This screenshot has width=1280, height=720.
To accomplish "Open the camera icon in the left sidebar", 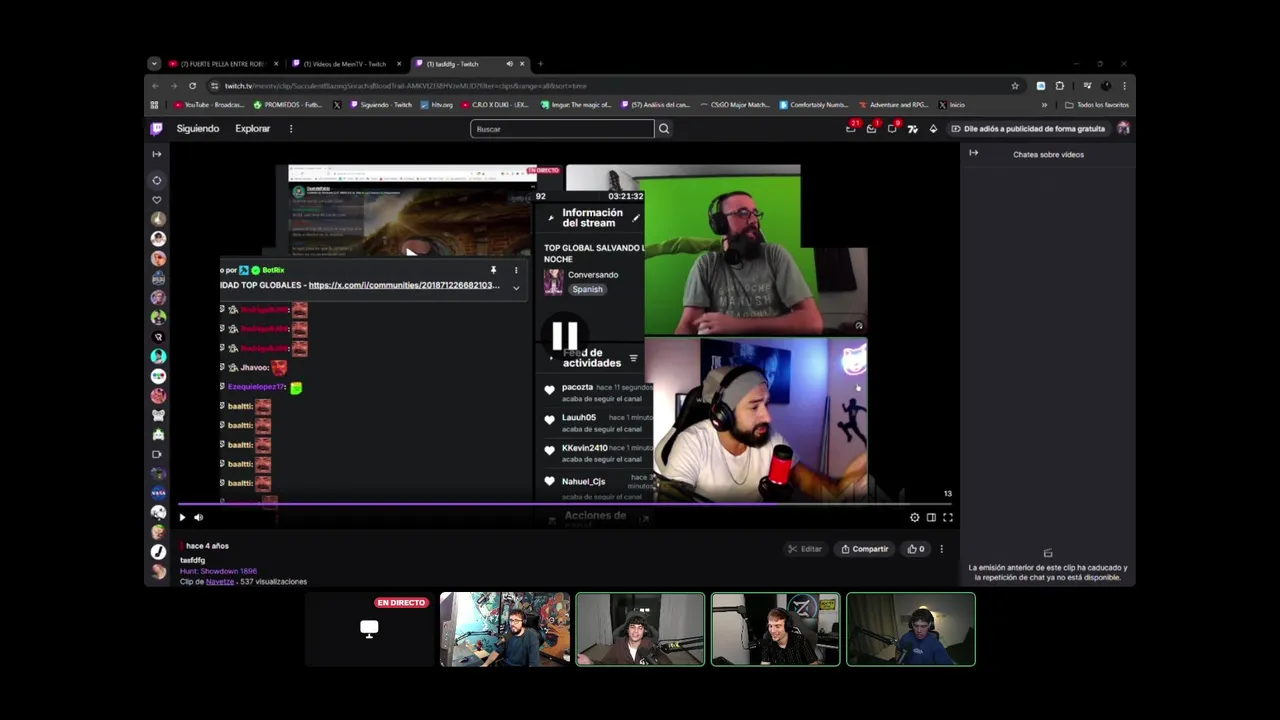I will pos(157,454).
